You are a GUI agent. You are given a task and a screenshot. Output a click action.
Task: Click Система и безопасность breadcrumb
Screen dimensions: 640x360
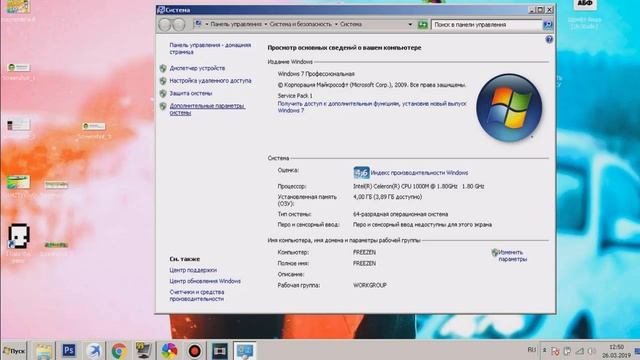tap(300, 24)
